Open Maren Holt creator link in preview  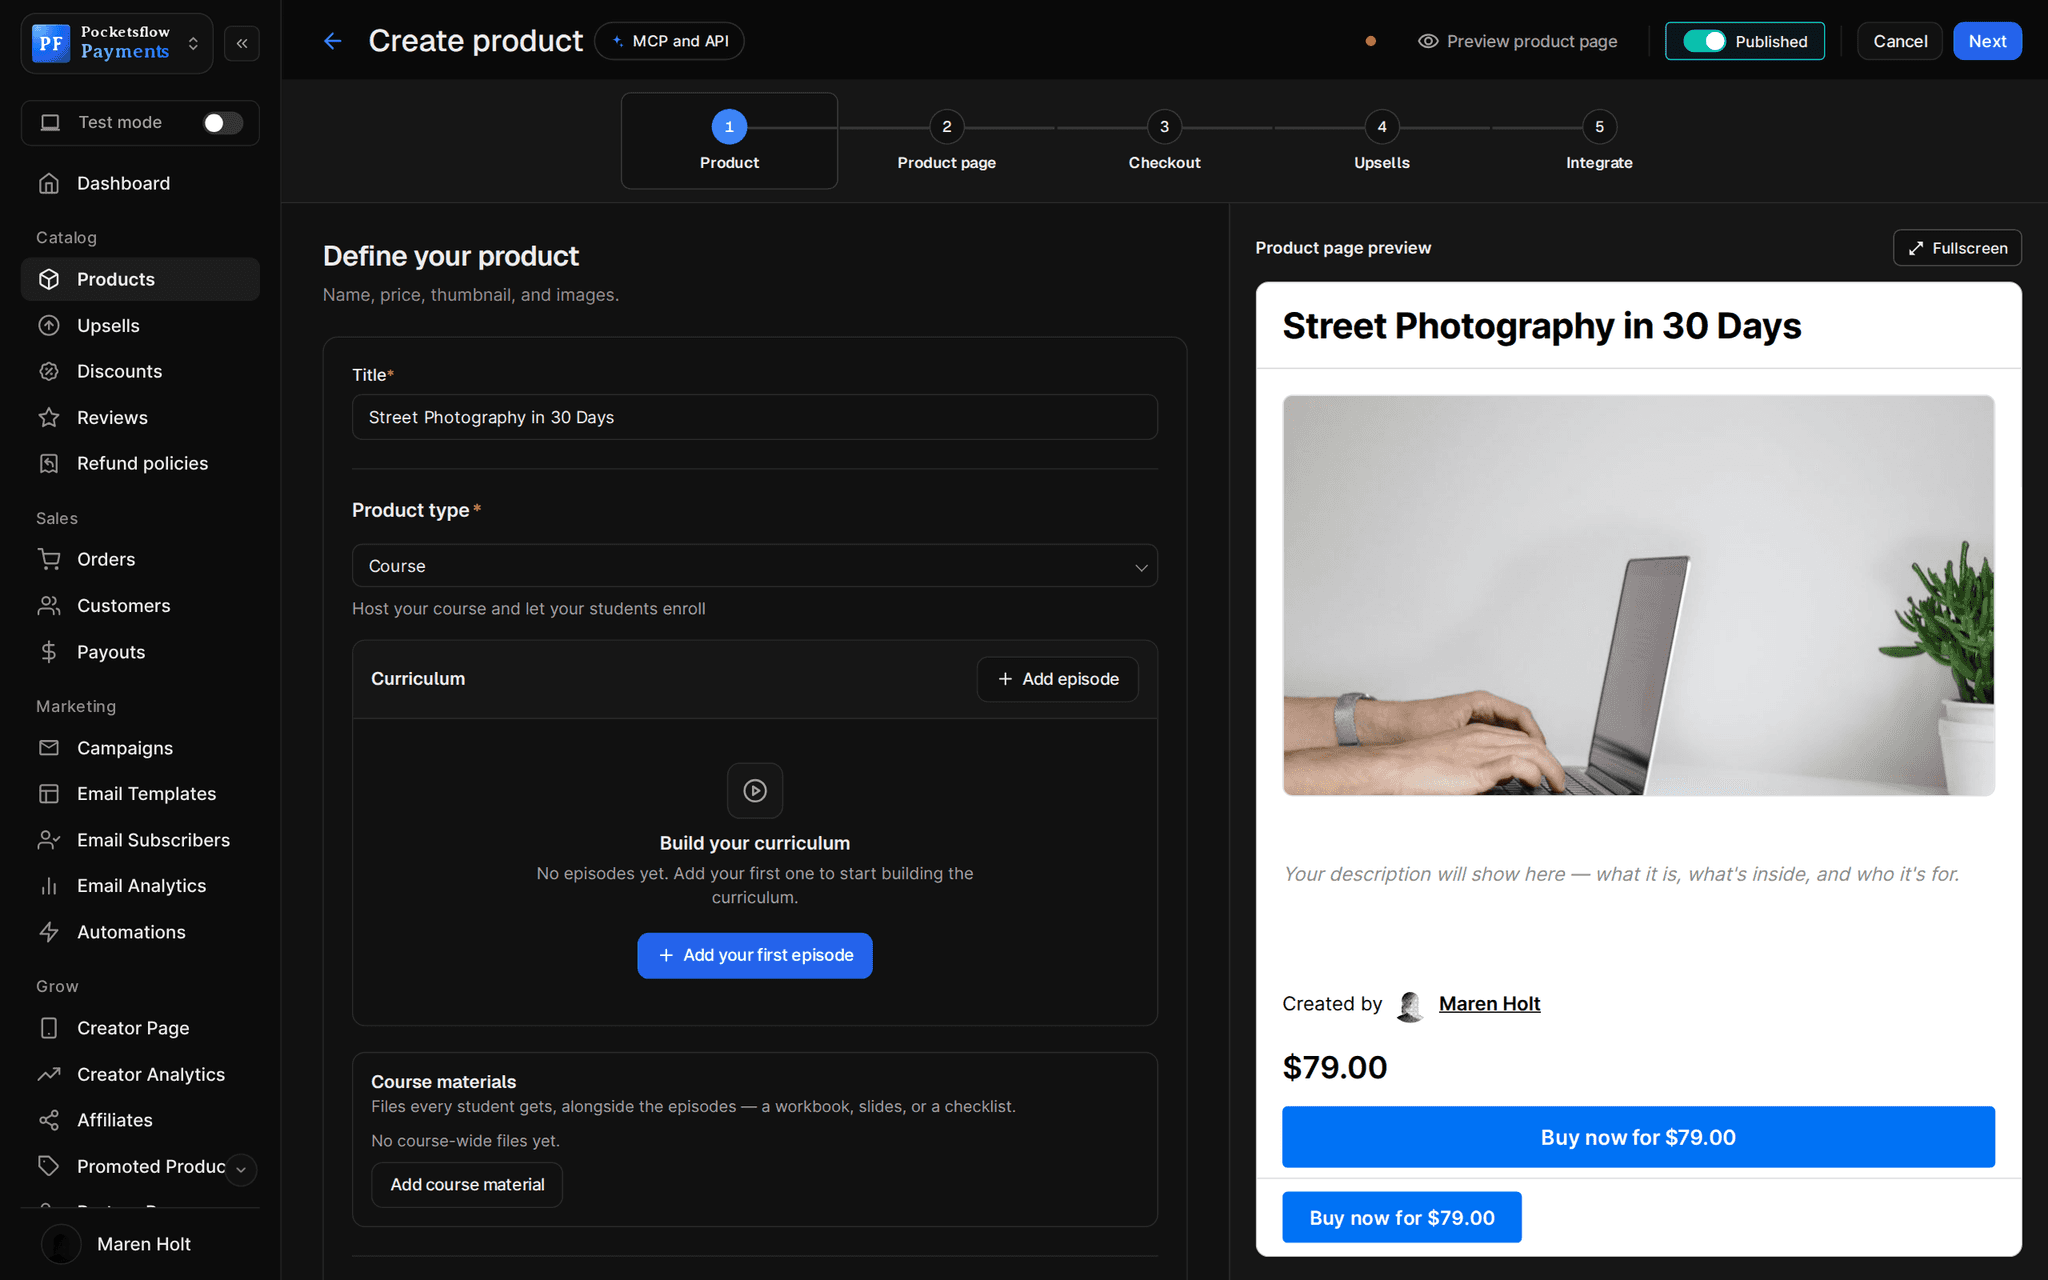pos(1489,1003)
